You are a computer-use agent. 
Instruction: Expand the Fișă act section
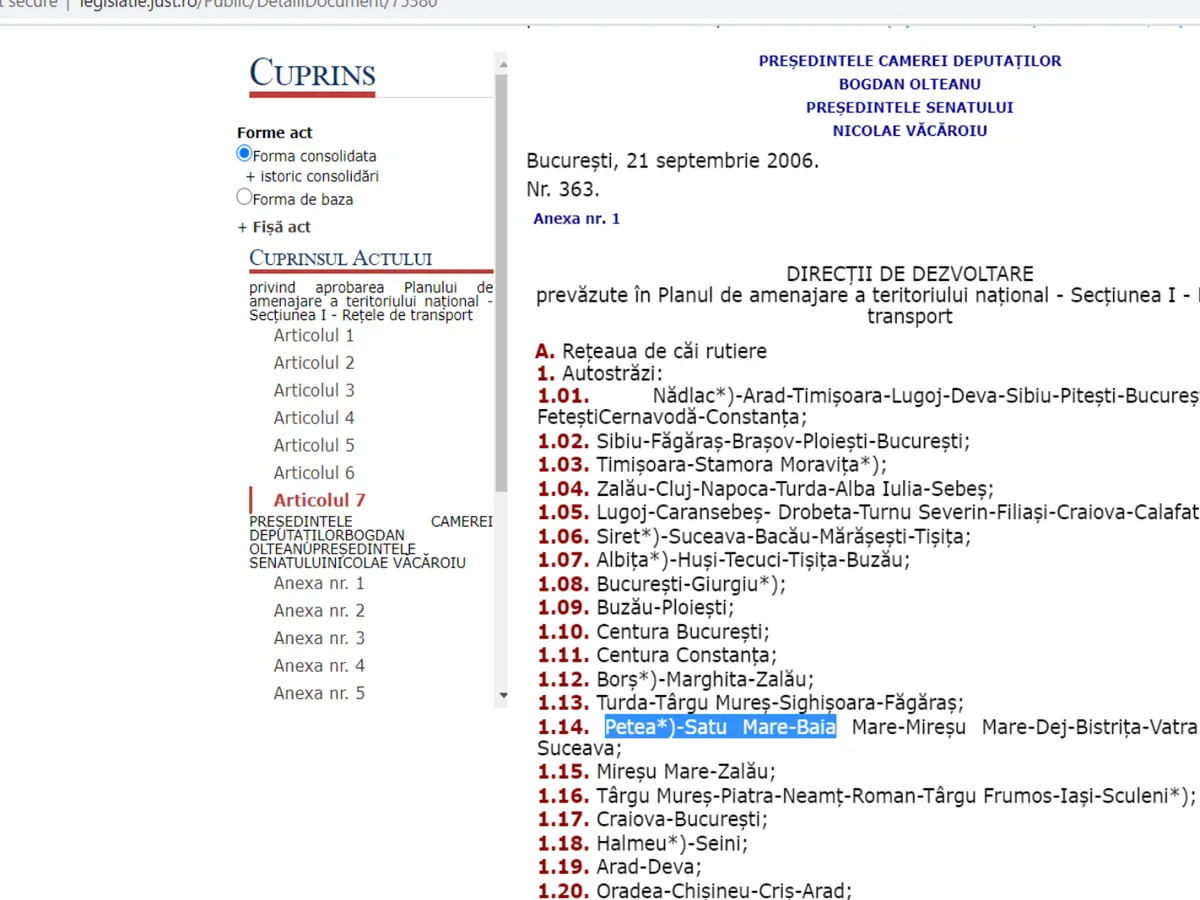pyautogui.click(x=274, y=227)
